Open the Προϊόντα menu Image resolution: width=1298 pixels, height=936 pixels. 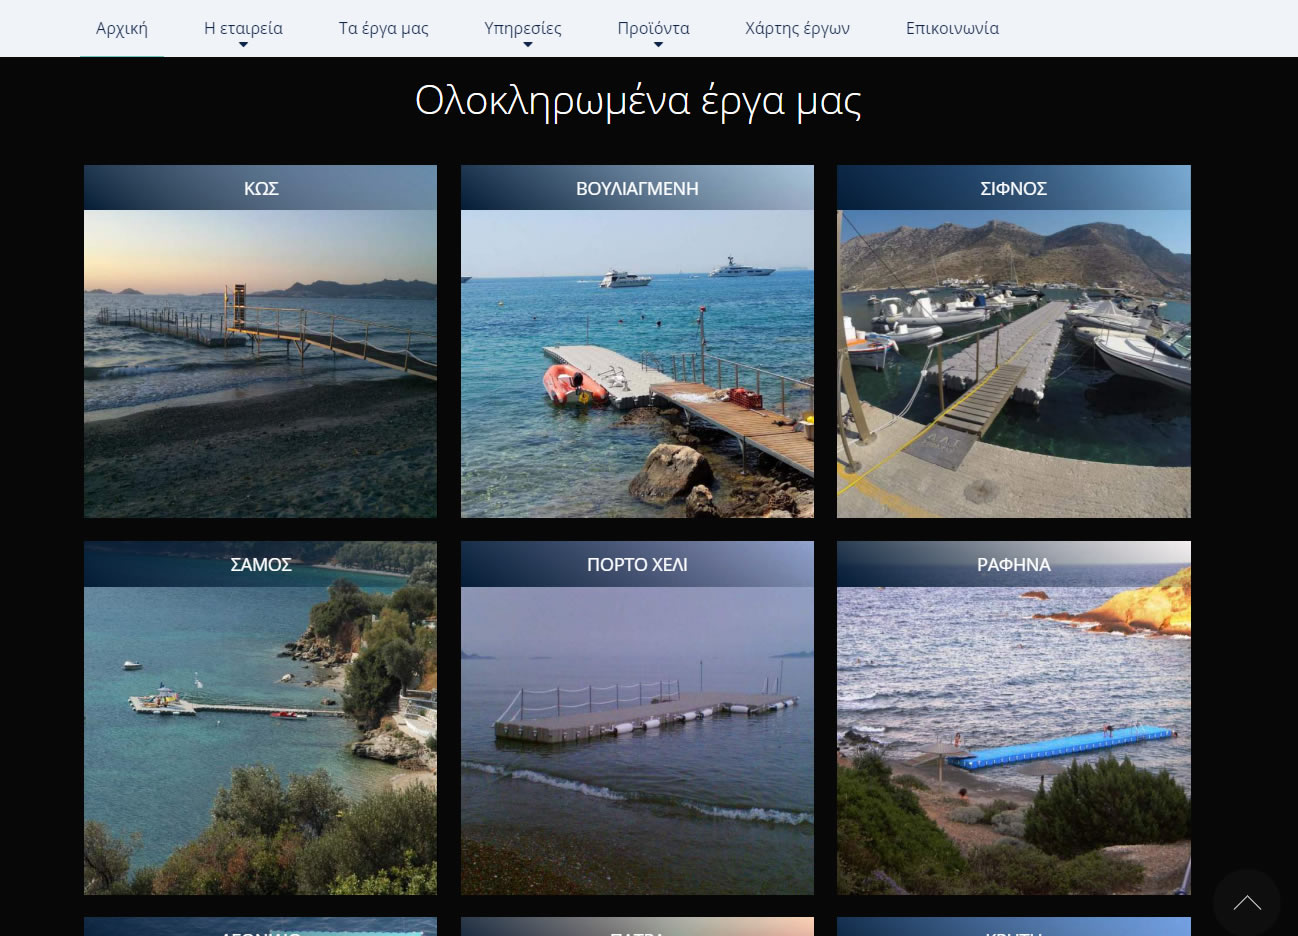point(653,28)
